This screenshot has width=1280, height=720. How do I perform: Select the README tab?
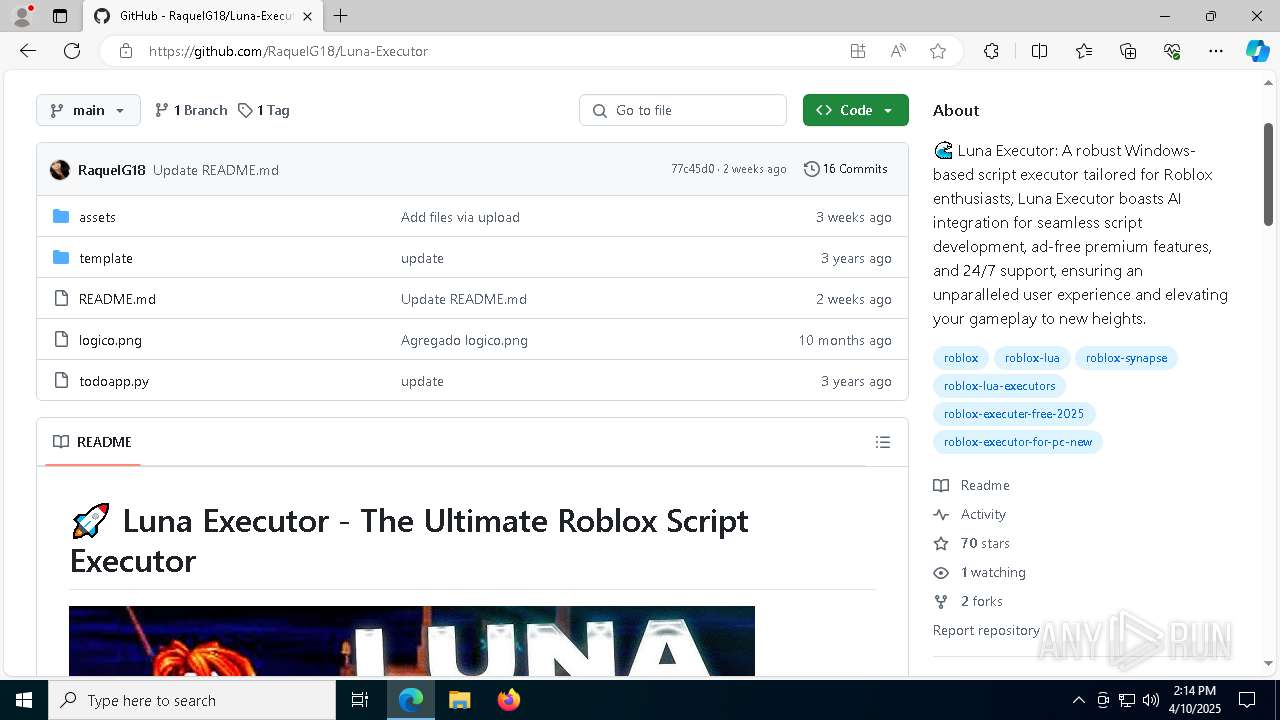coord(92,442)
